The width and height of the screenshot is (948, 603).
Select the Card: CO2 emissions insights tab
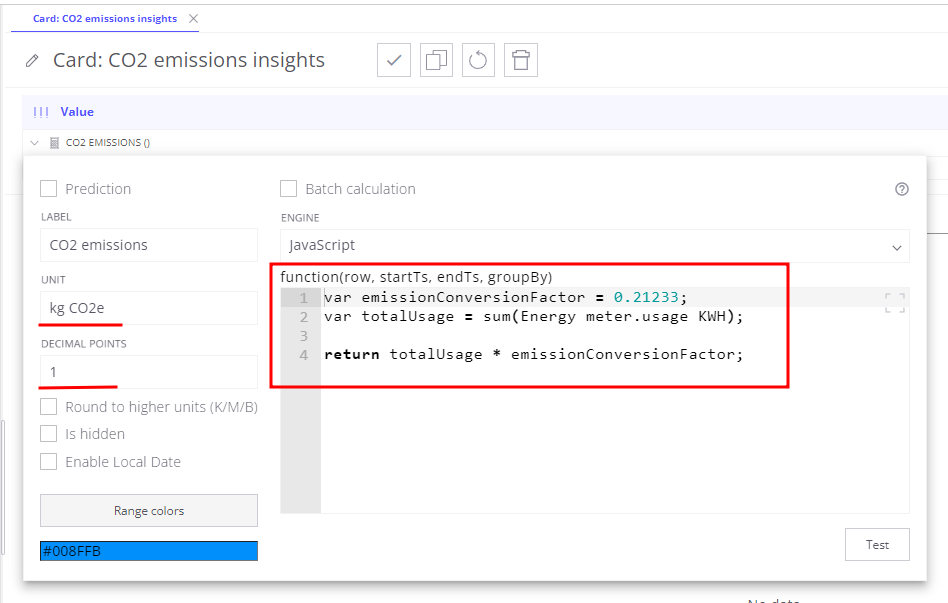(x=105, y=19)
